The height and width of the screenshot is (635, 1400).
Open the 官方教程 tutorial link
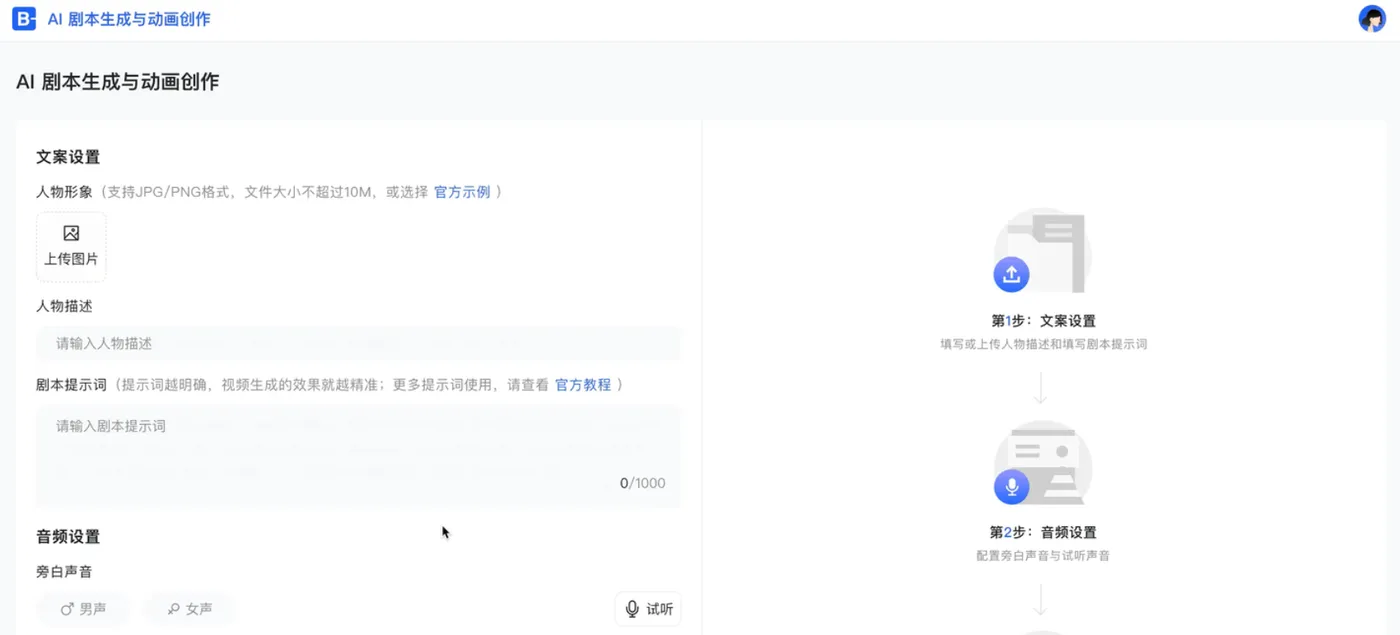[x=583, y=385]
